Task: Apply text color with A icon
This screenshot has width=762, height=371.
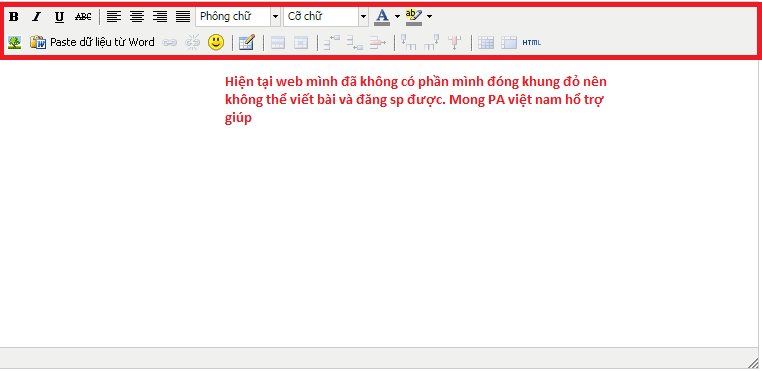Action: [382, 17]
